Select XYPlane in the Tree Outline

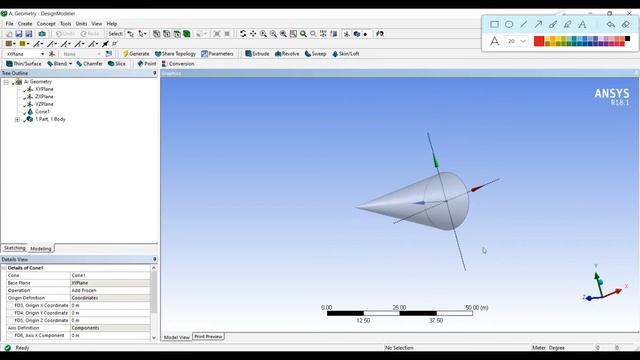pos(44,89)
